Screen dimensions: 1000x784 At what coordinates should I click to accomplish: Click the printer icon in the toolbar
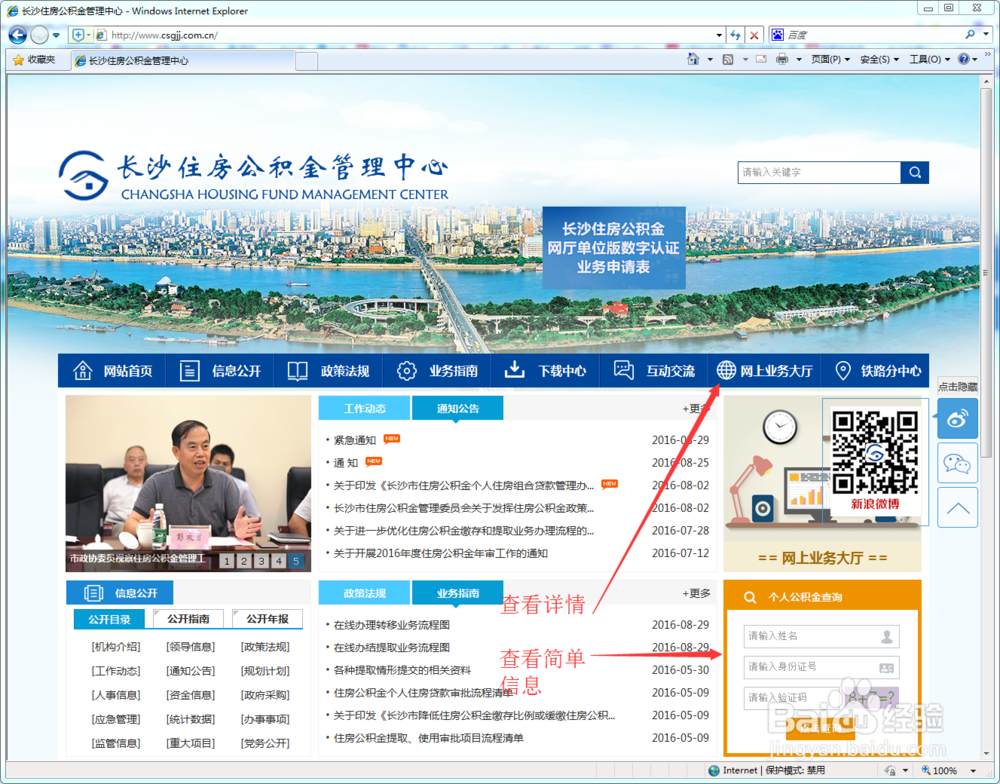click(x=782, y=59)
